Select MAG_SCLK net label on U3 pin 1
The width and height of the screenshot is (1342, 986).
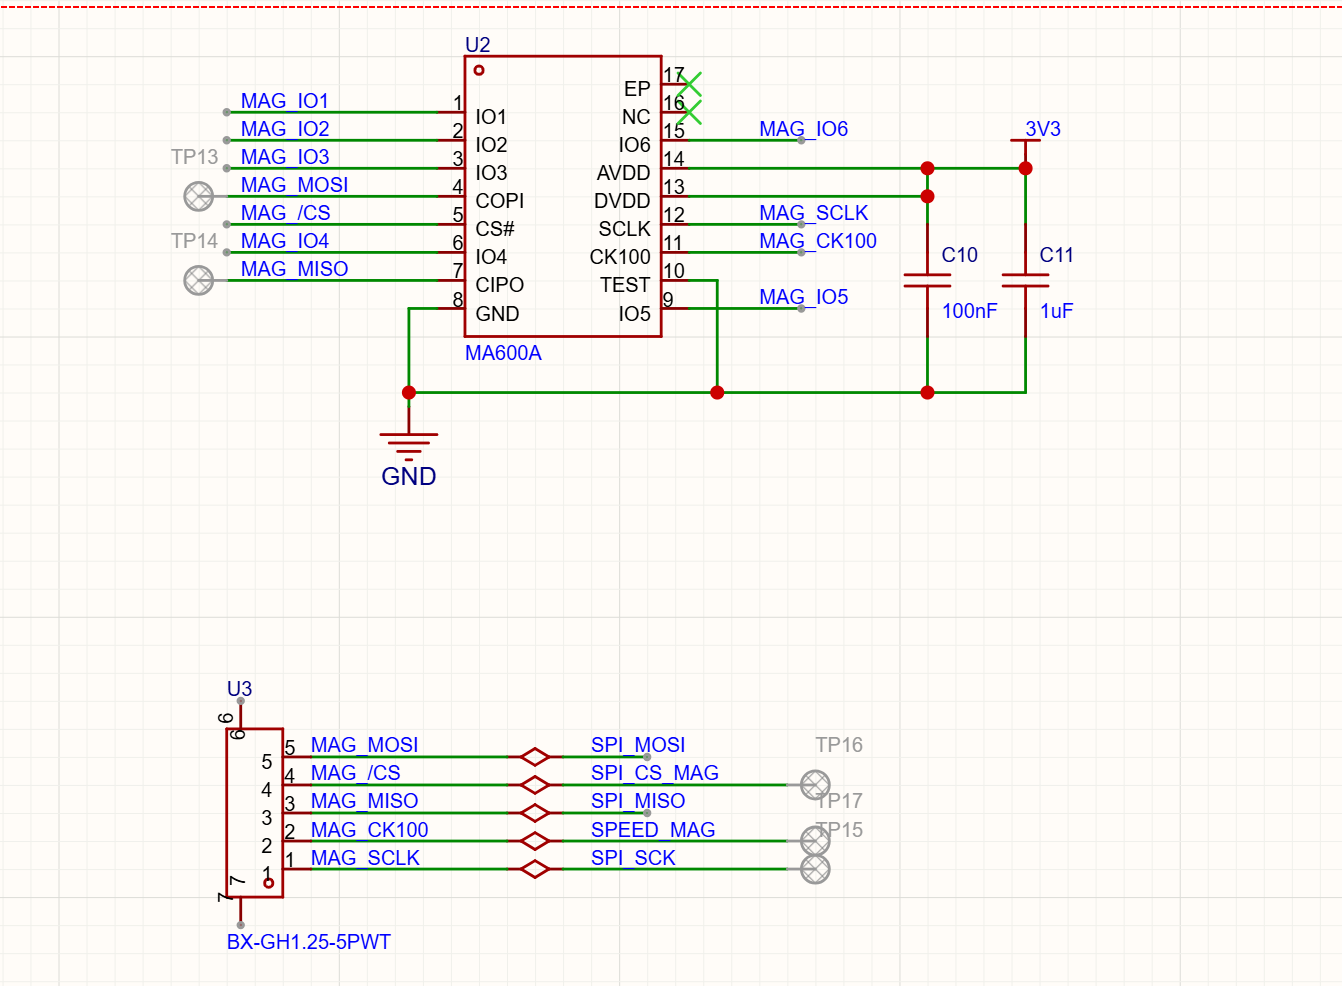(365, 858)
